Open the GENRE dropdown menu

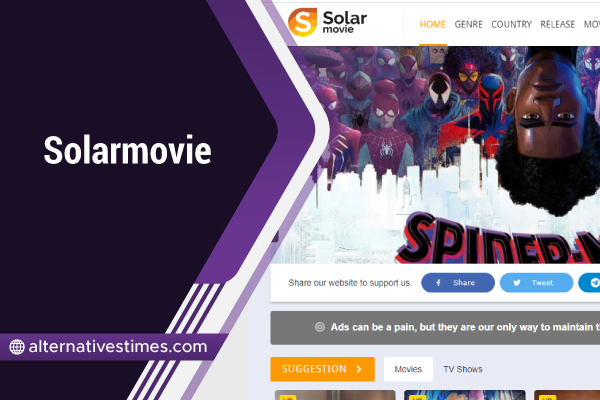[x=468, y=24]
